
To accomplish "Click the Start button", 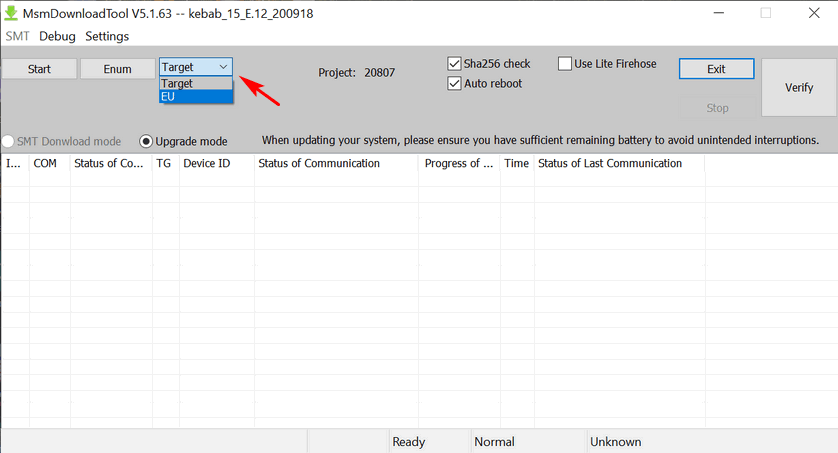I will tap(39, 69).
